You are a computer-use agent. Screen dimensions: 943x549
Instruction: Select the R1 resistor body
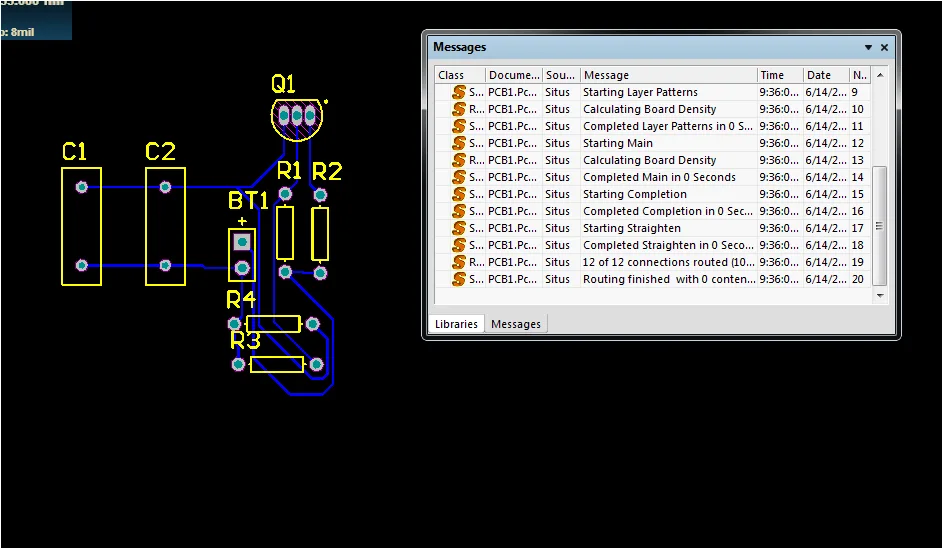point(285,233)
